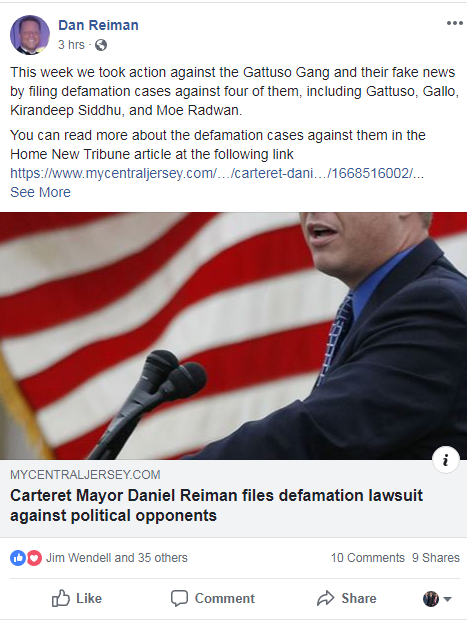Click the MYCENTRALJERSEY.COM source label

coord(85,475)
